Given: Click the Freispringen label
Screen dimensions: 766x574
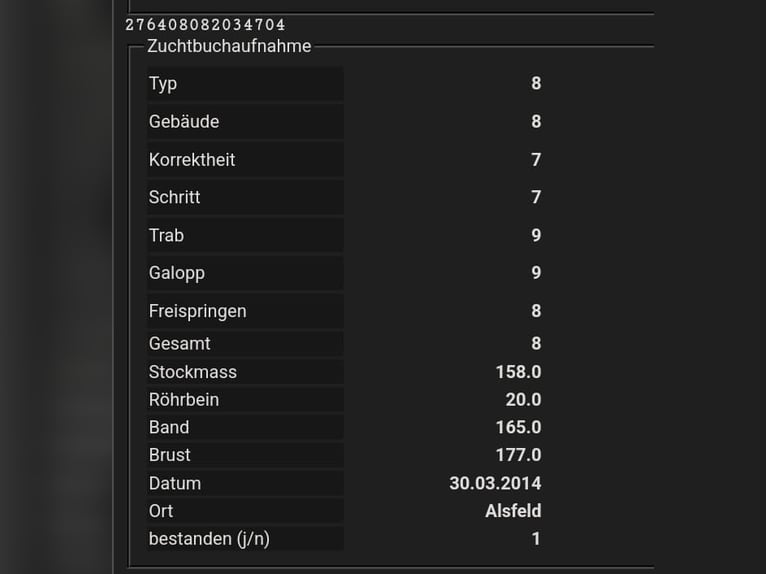Looking at the screenshot, I should pos(198,312).
